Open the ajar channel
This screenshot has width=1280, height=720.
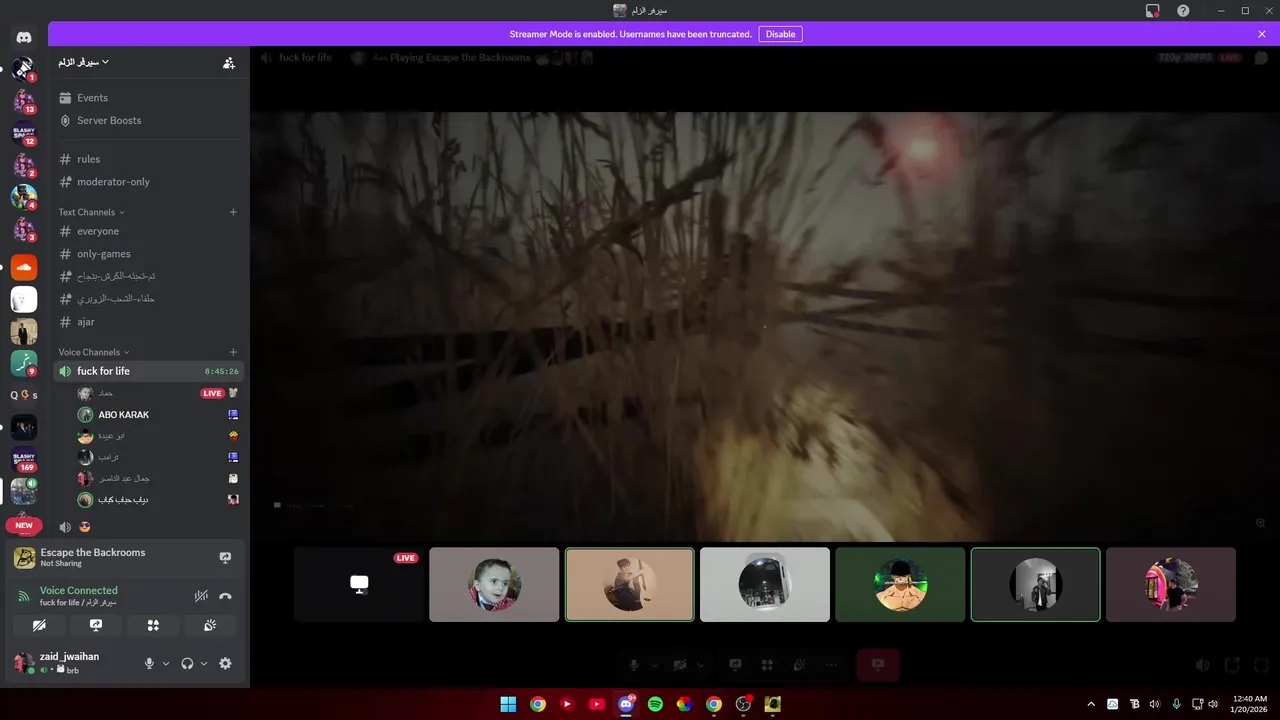click(x=148, y=322)
